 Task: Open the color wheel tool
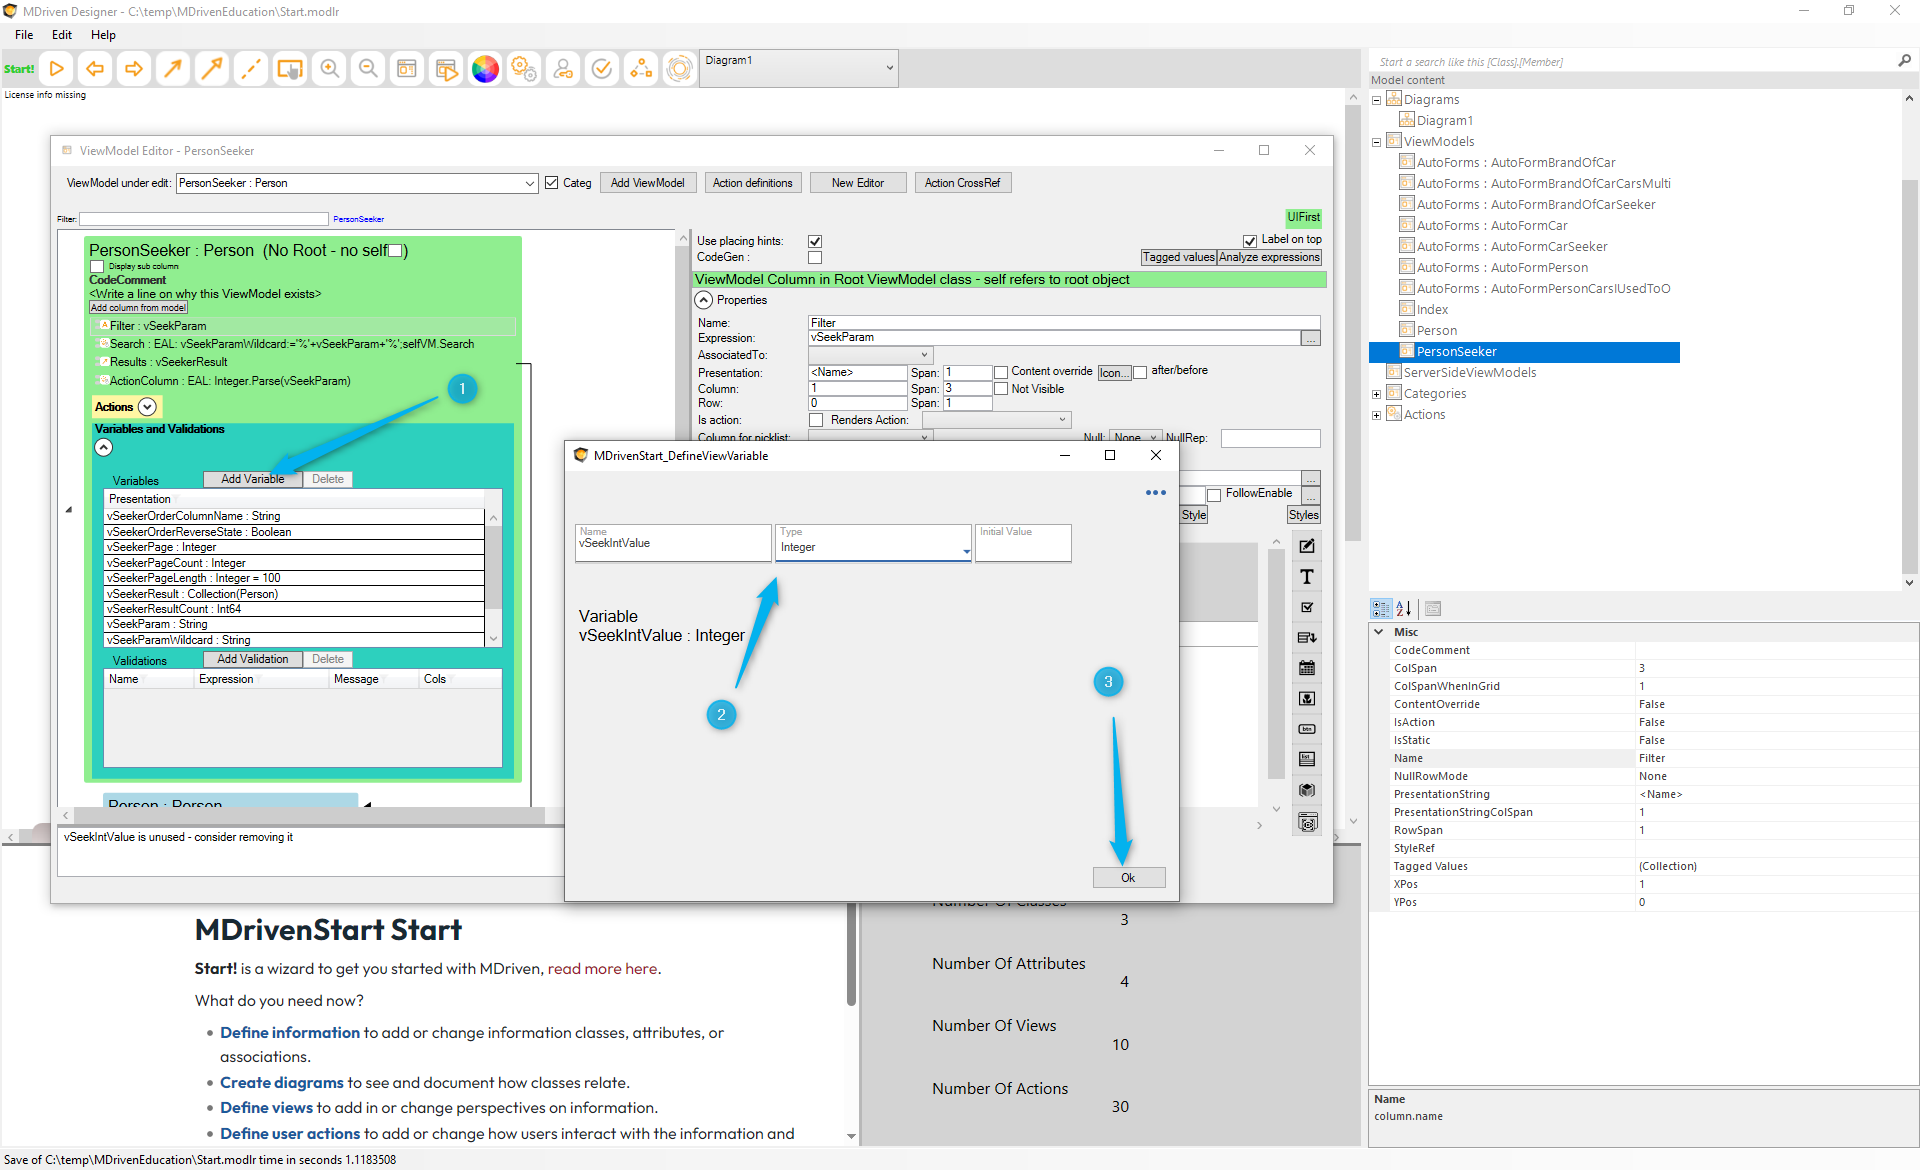[485, 69]
